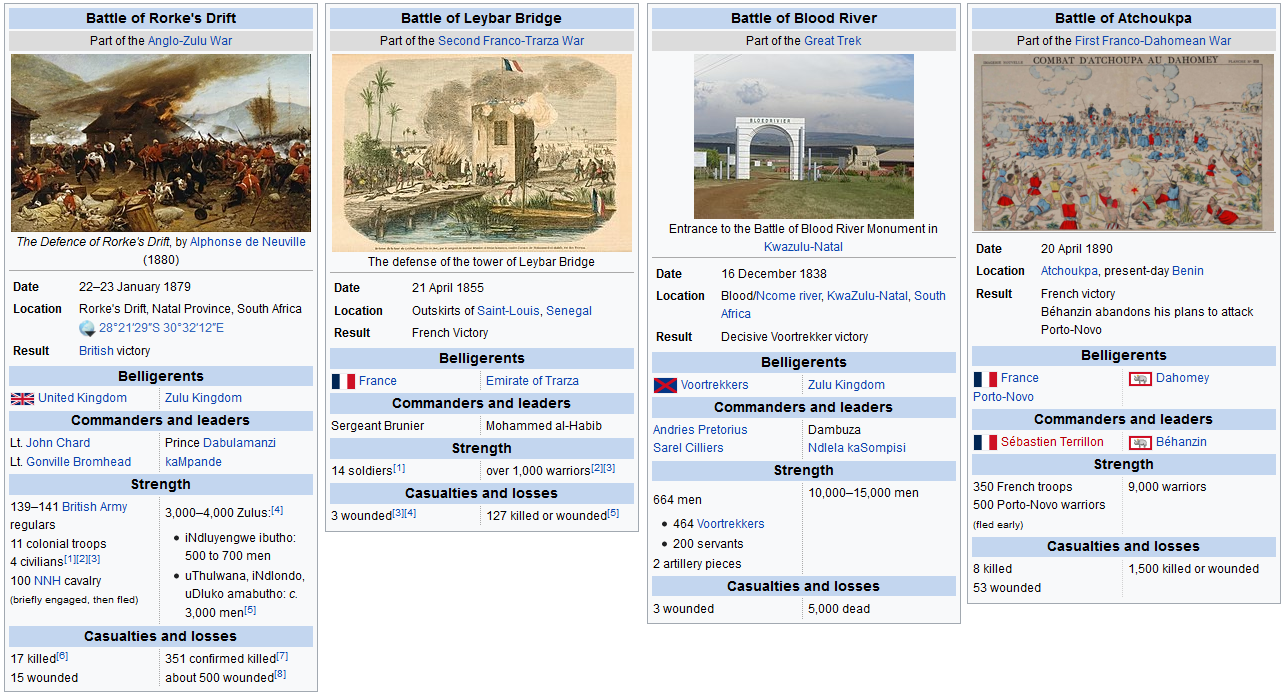This screenshot has width=1284, height=695.
Task: Open the Defence of Rorke's Drift painting
Action: pos(161,143)
